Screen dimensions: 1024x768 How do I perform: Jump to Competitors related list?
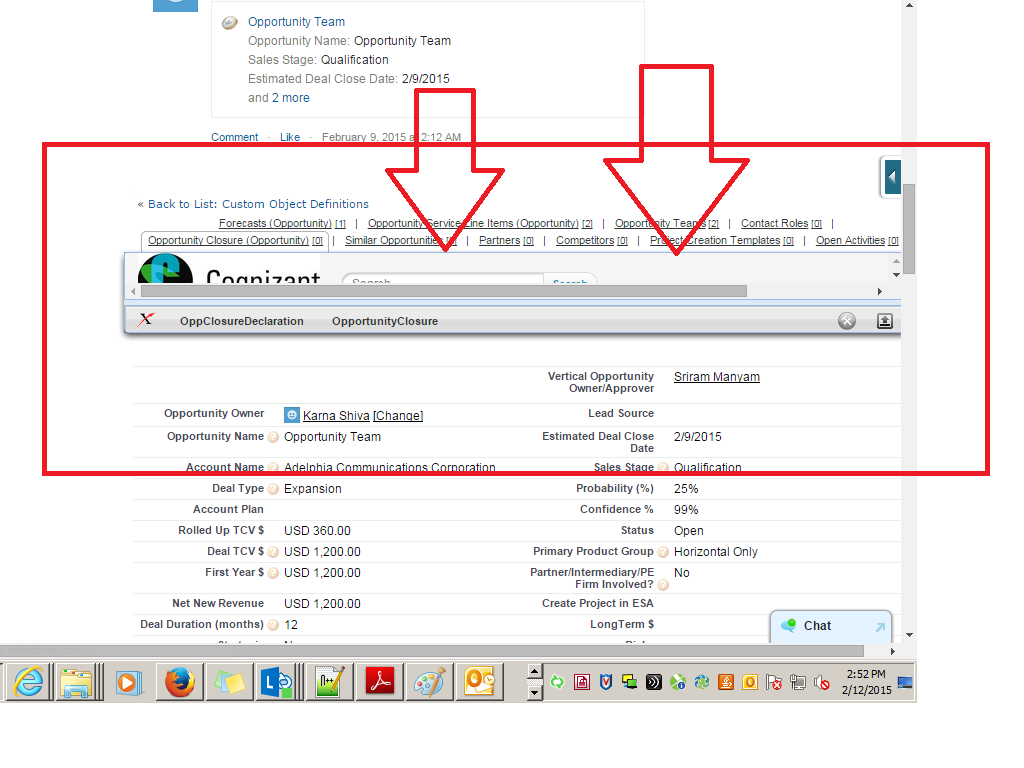point(592,240)
